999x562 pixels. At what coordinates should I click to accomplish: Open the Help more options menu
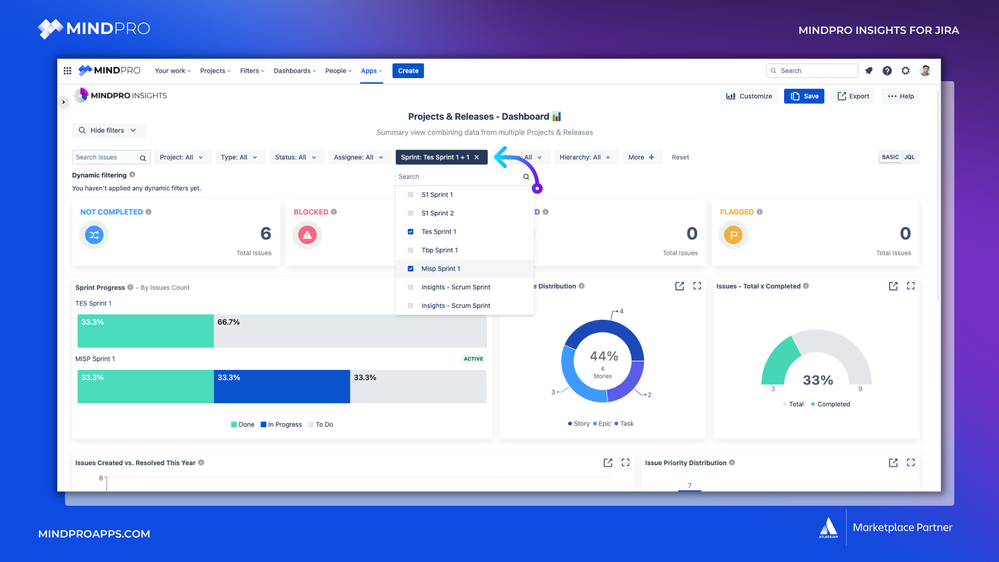pos(901,96)
